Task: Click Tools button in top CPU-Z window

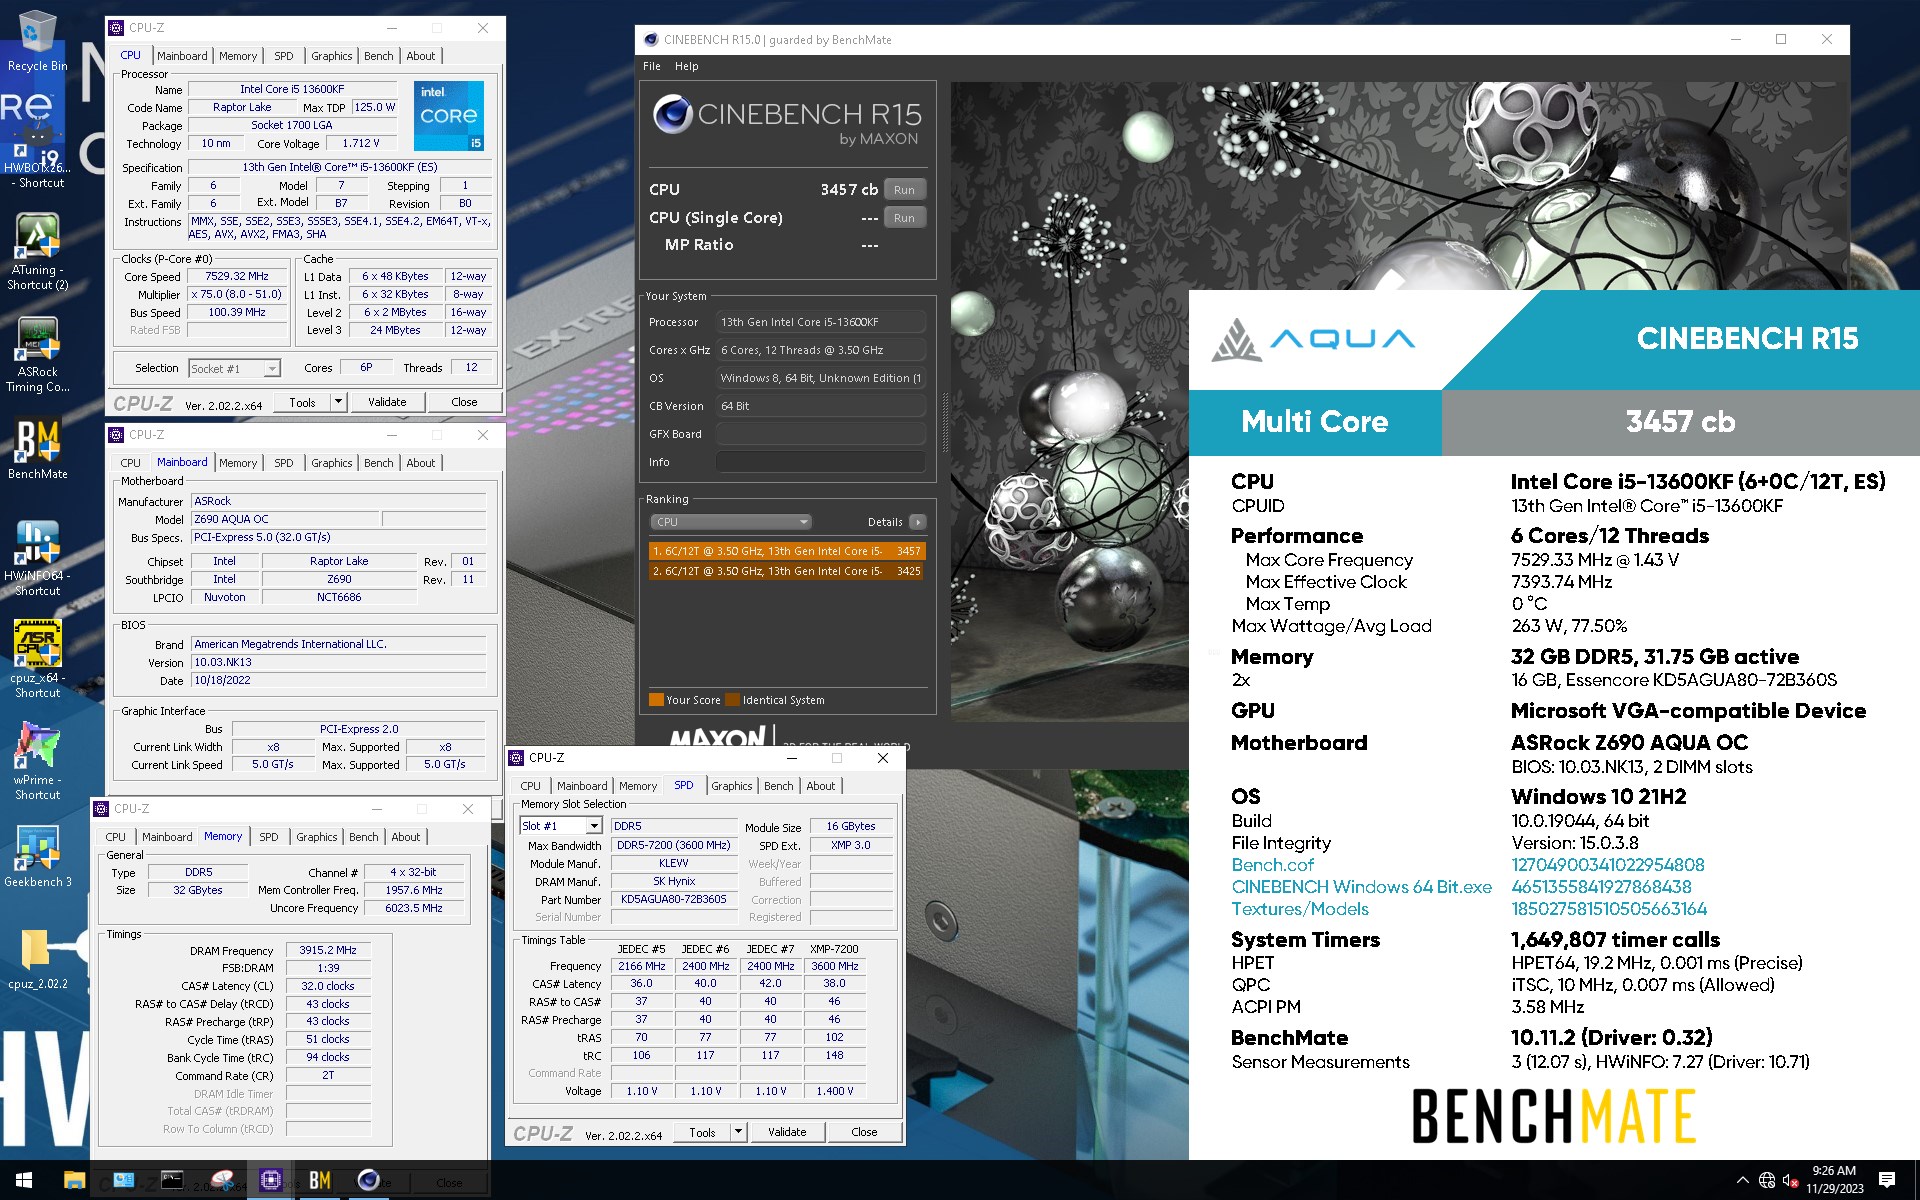Action: coord(302,402)
